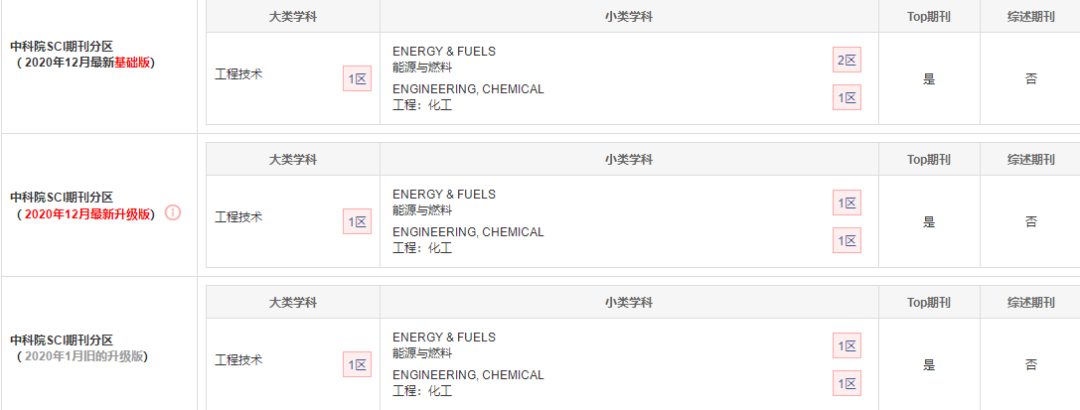Click the 小类学科 header in the second table
The height and width of the screenshot is (410, 1080).
point(629,160)
